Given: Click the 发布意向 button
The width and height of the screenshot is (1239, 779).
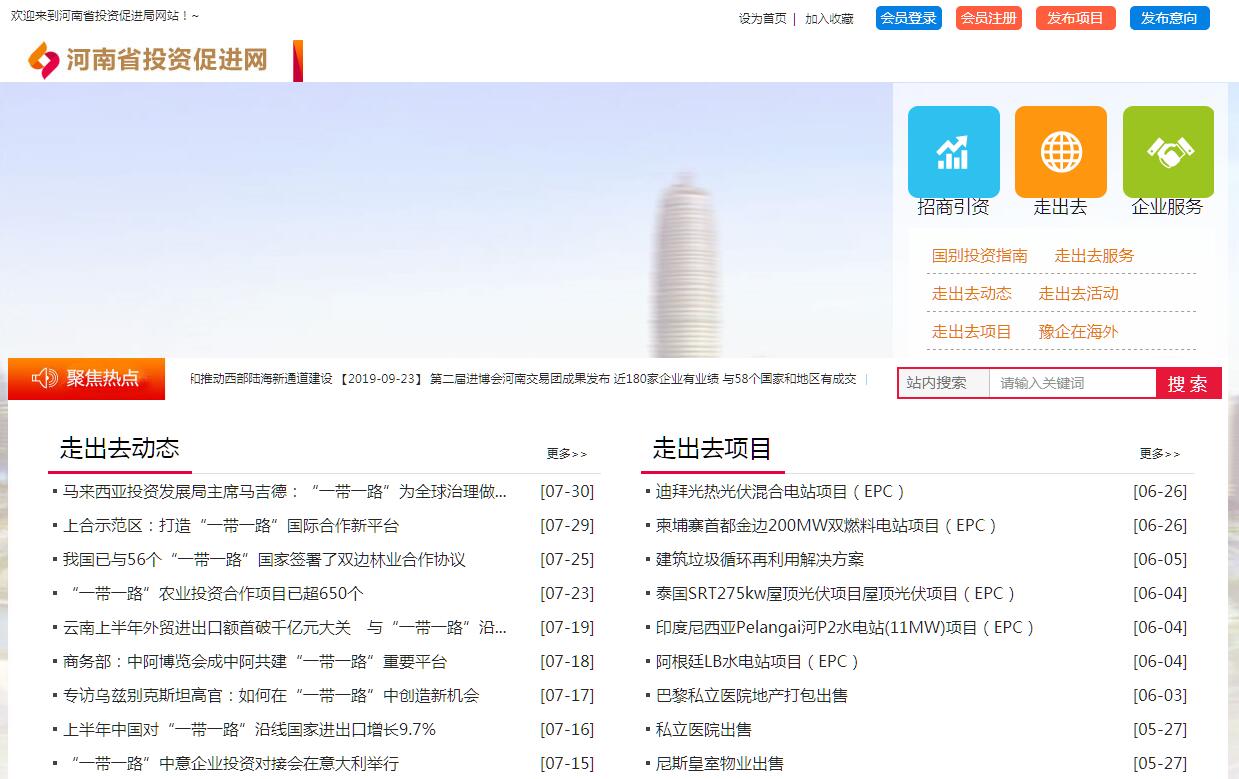Looking at the screenshot, I should tap(1169, 18).
